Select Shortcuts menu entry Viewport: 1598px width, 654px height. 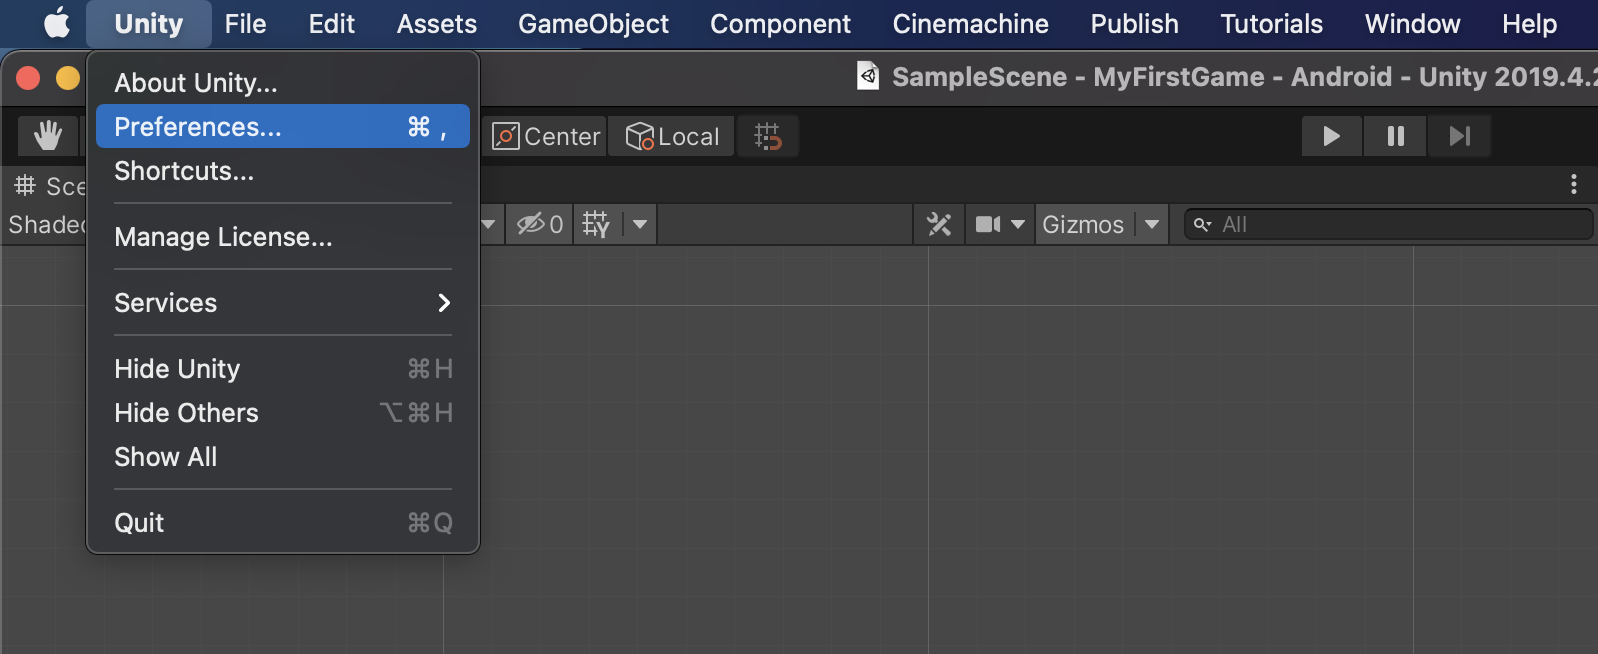point(283,171)
